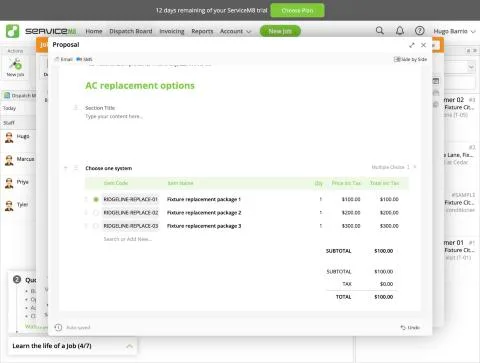
Task: Click the Section Title field
Action: coord(100,108)
